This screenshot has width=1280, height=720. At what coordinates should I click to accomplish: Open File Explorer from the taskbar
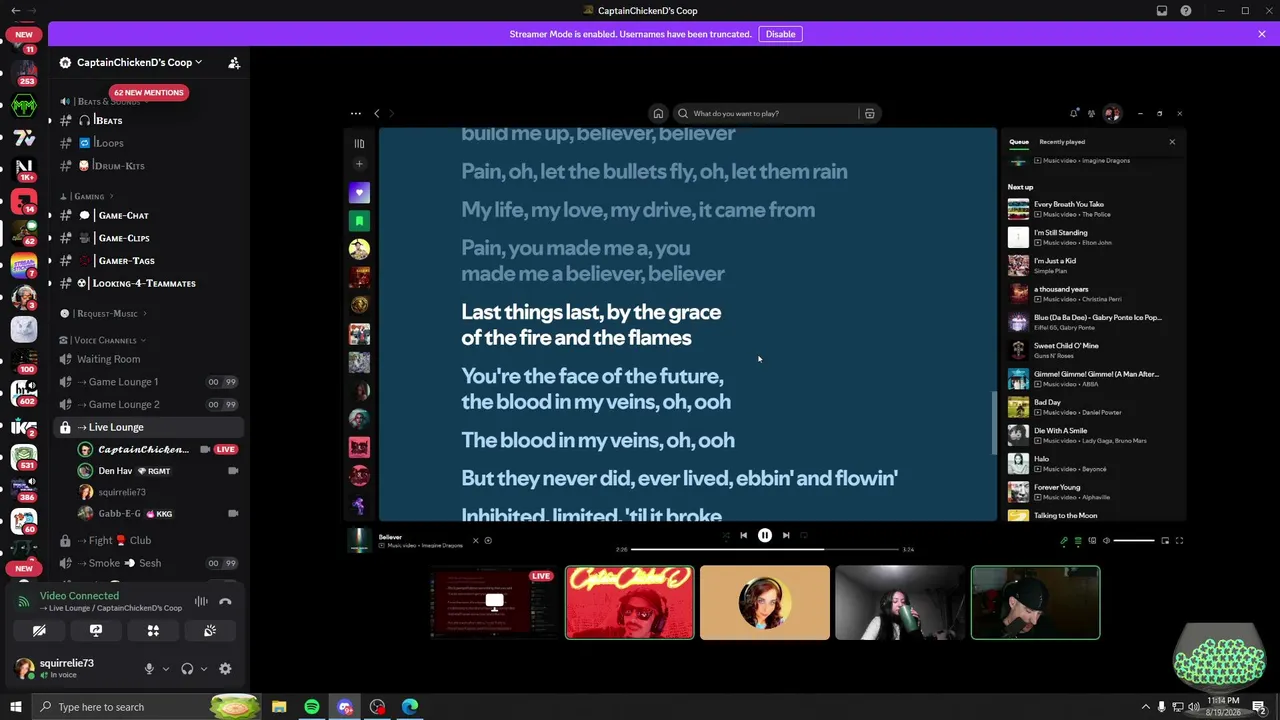point(279,707)
